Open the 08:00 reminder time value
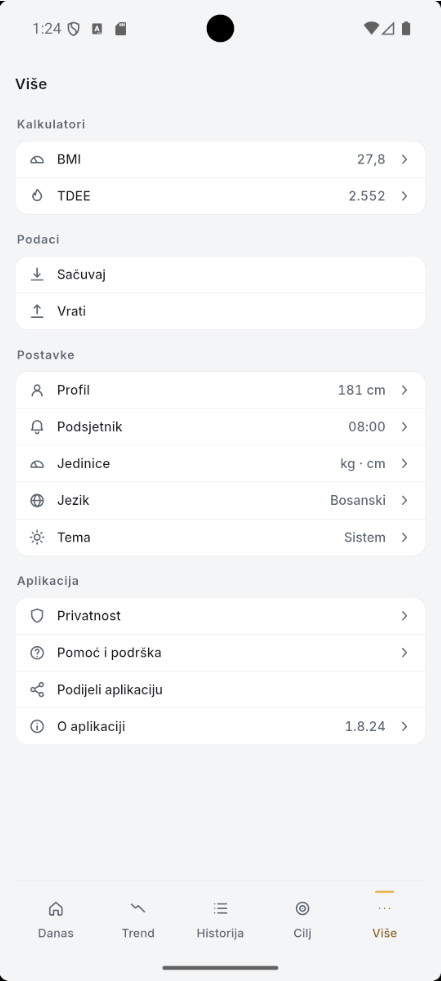441x981 pixels. click(367, 427)
